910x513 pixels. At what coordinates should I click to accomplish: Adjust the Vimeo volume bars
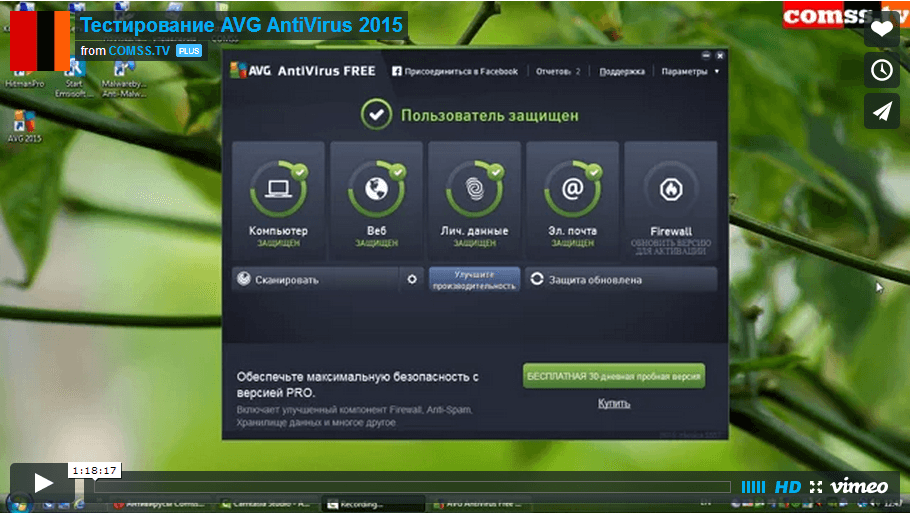coord(753,487)
